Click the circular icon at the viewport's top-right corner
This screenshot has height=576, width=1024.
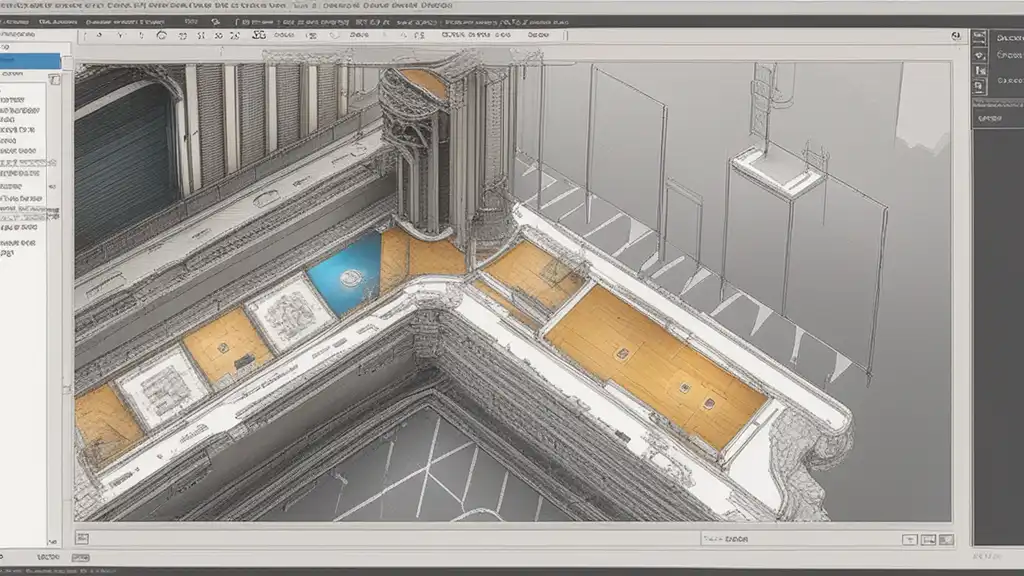956,36
